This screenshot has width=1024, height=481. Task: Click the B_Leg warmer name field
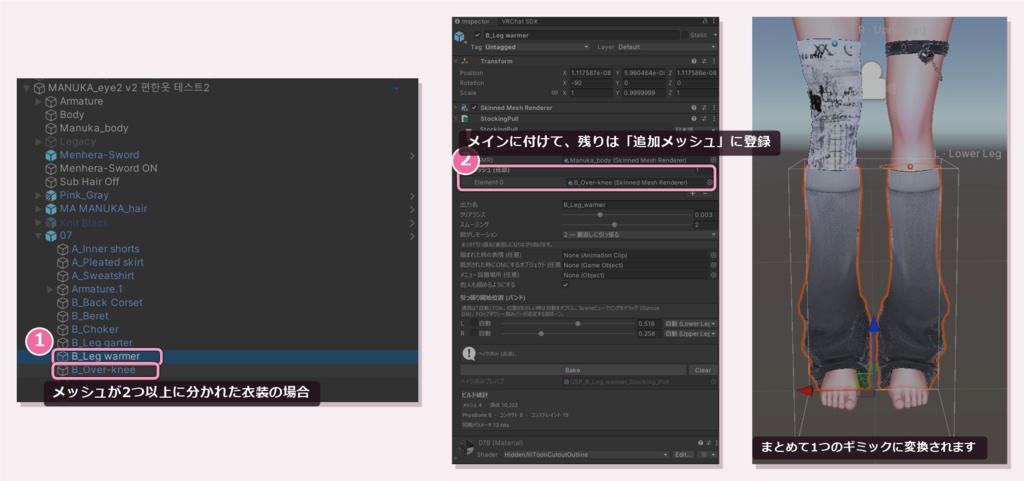pyautogui.click(x=581, y=35)
